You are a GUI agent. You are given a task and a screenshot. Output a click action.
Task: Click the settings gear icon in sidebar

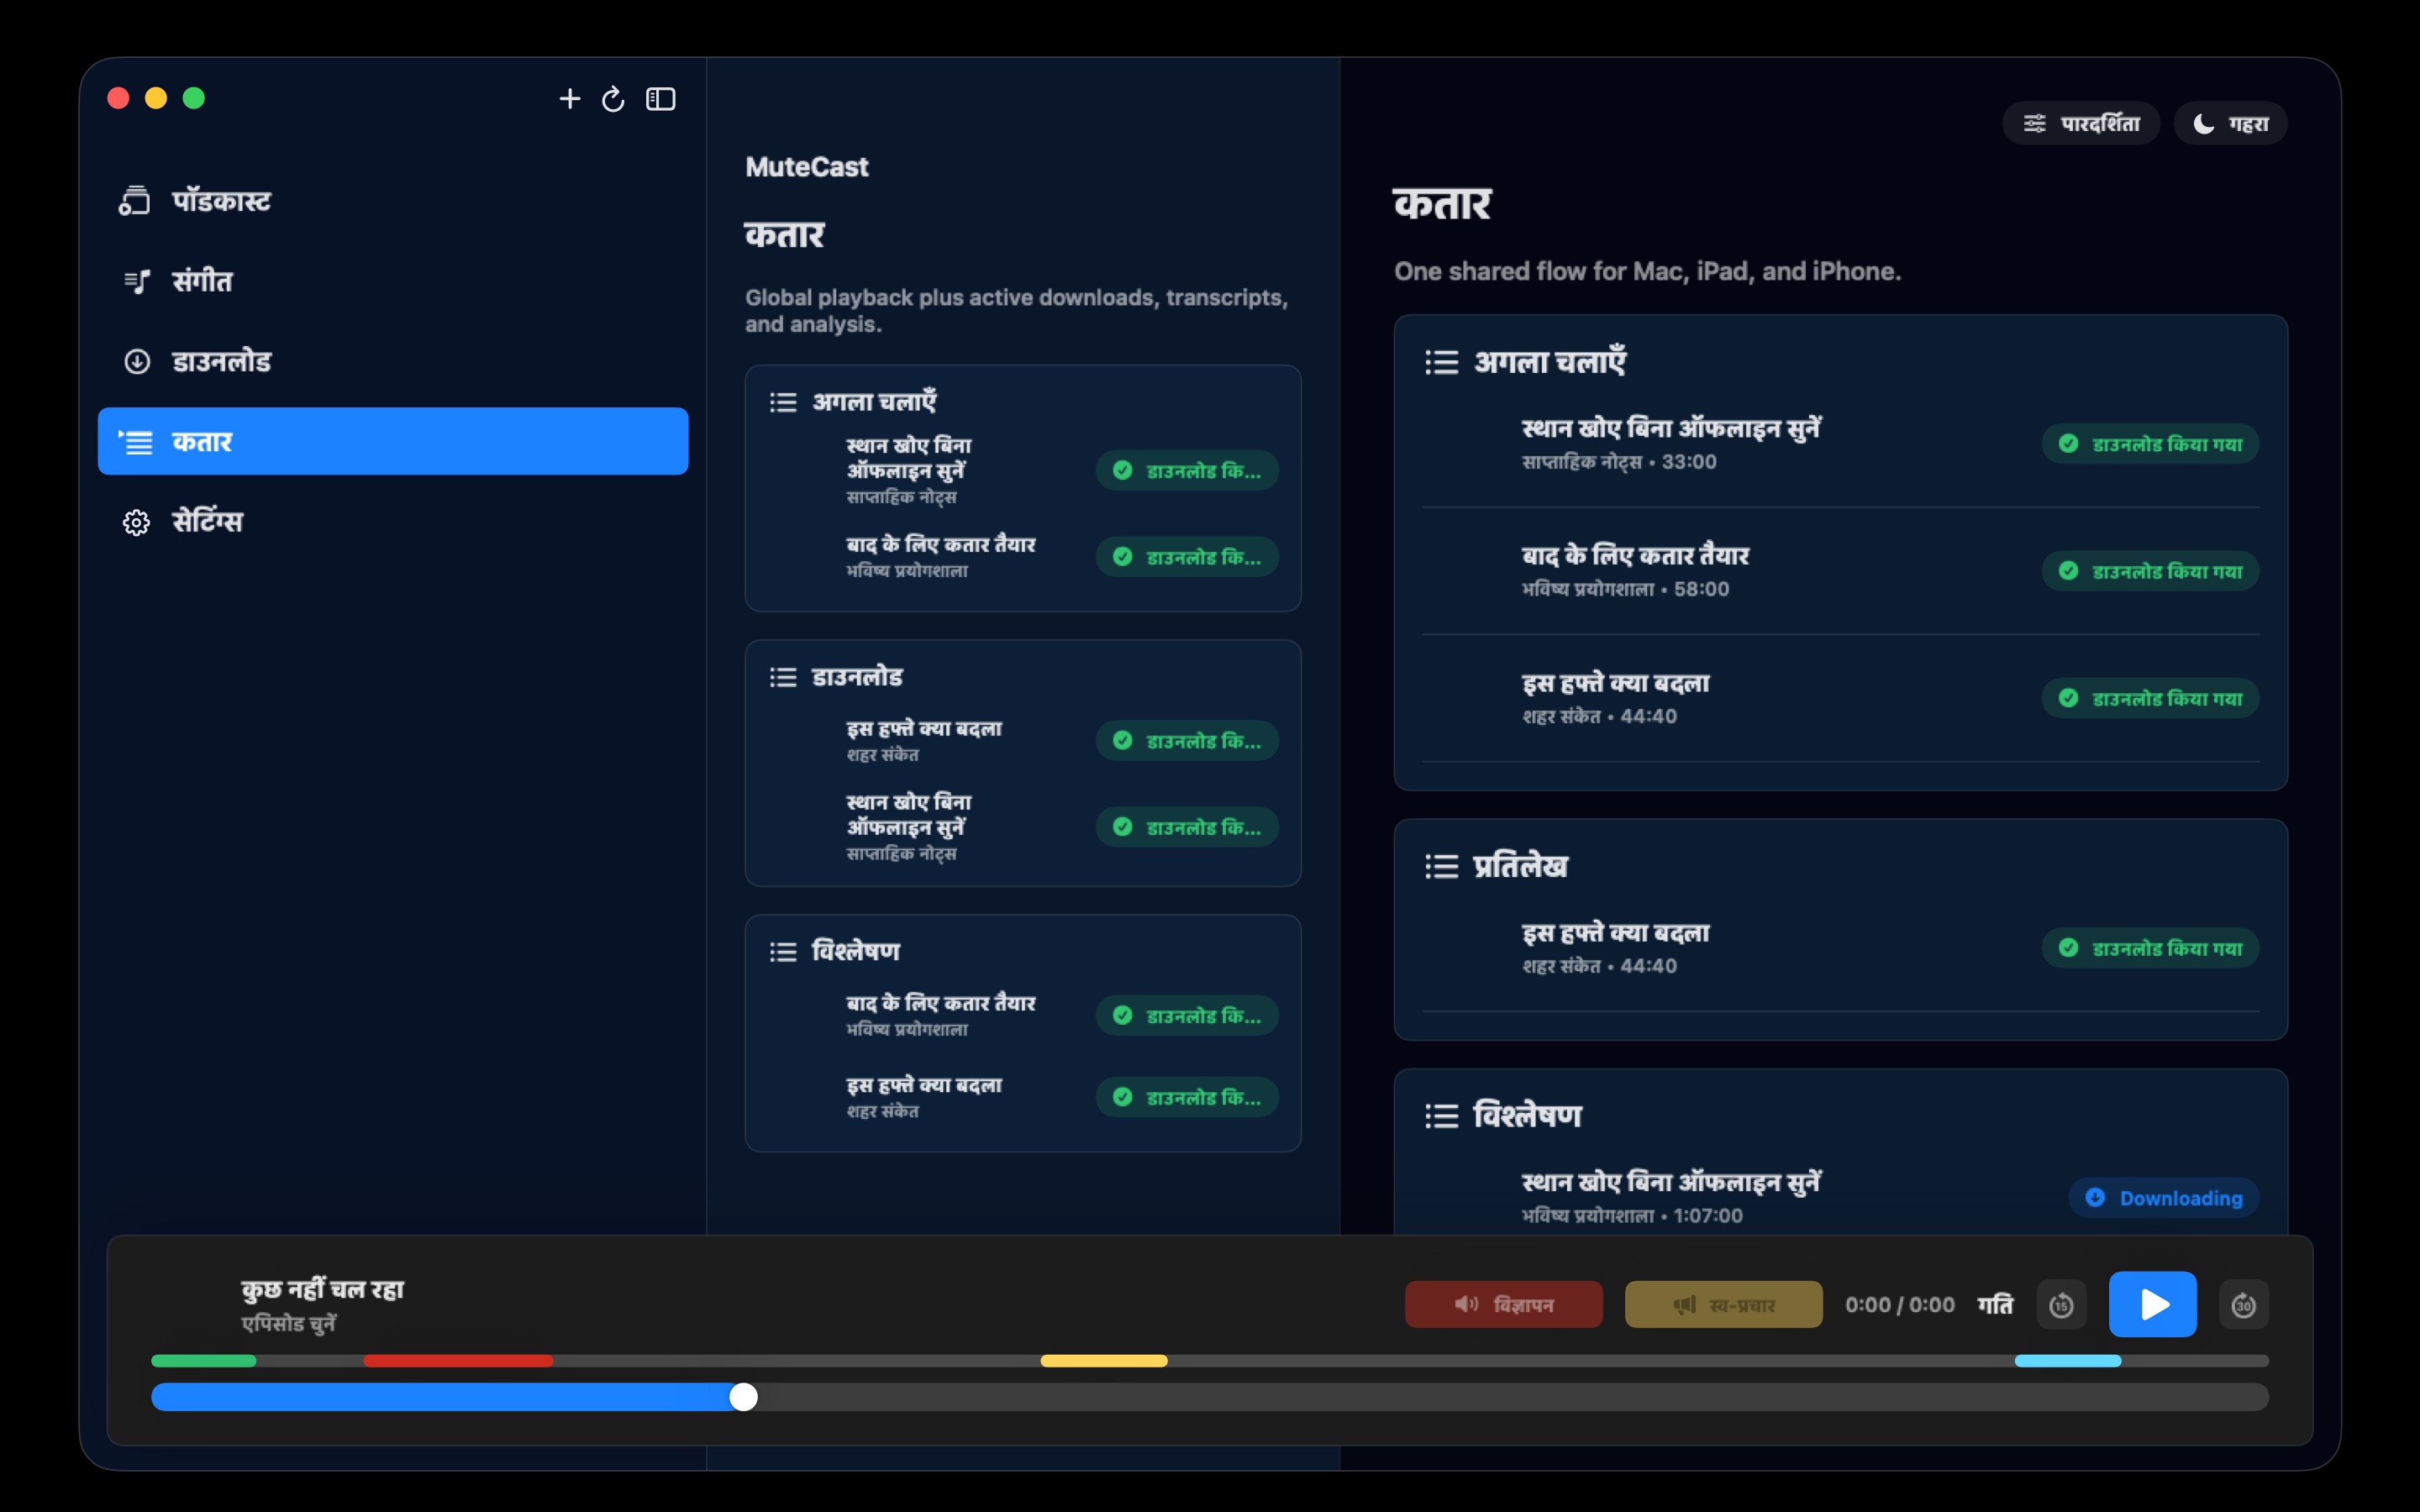136,522
